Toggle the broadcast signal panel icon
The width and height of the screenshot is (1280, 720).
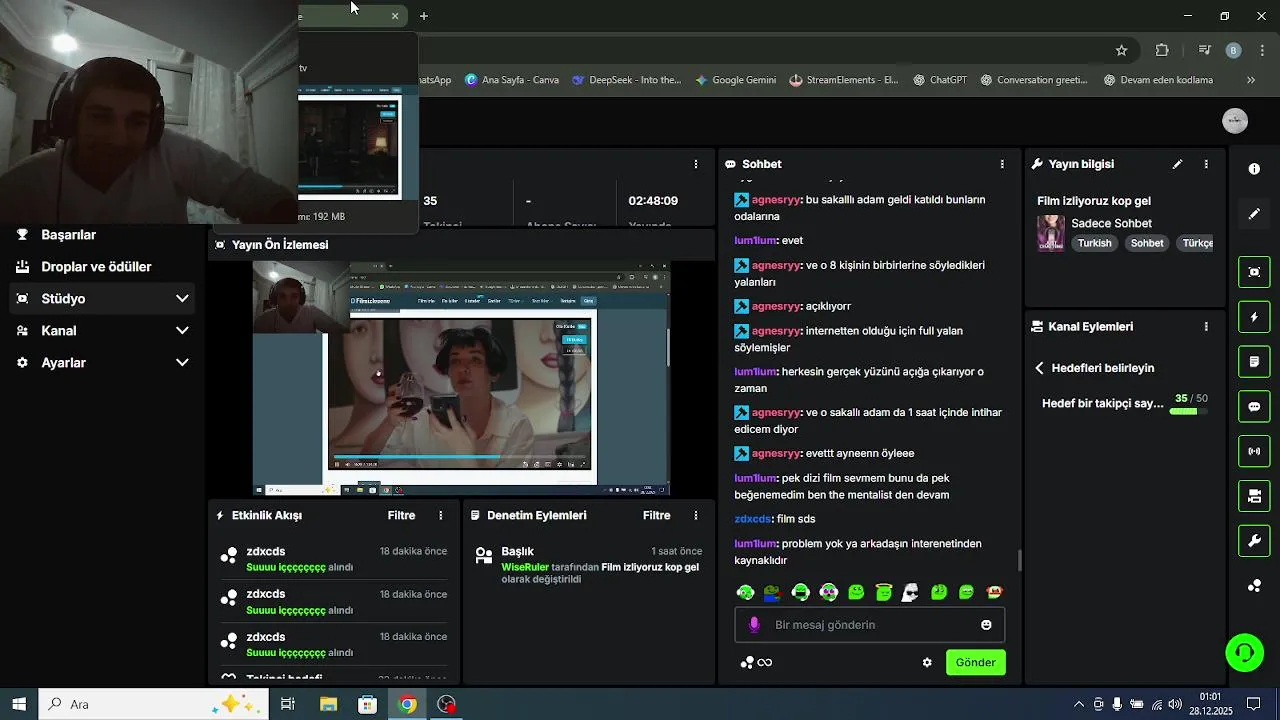[x=1254, y=451]
